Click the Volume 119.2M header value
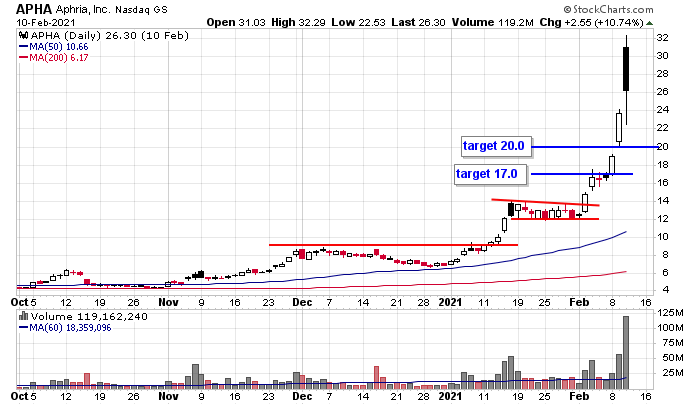This screenshot has height=405, width=700. [492, 22]
